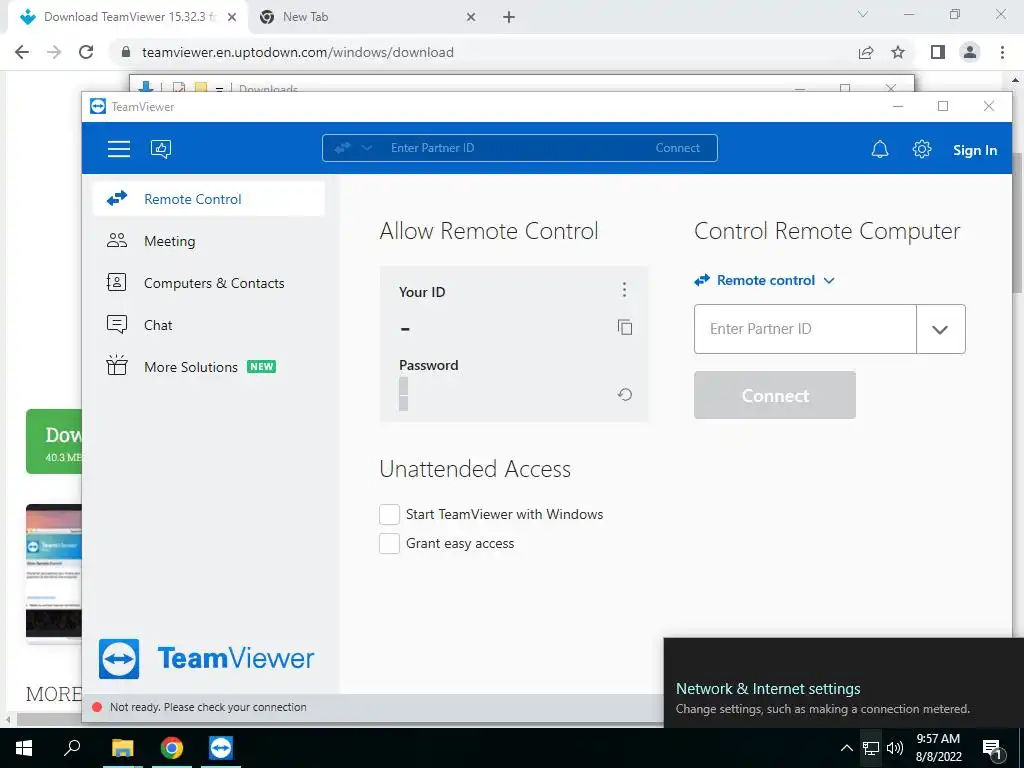Tick Grant easy access checkbox
The image size is (1024, 768).
[389, 543]
